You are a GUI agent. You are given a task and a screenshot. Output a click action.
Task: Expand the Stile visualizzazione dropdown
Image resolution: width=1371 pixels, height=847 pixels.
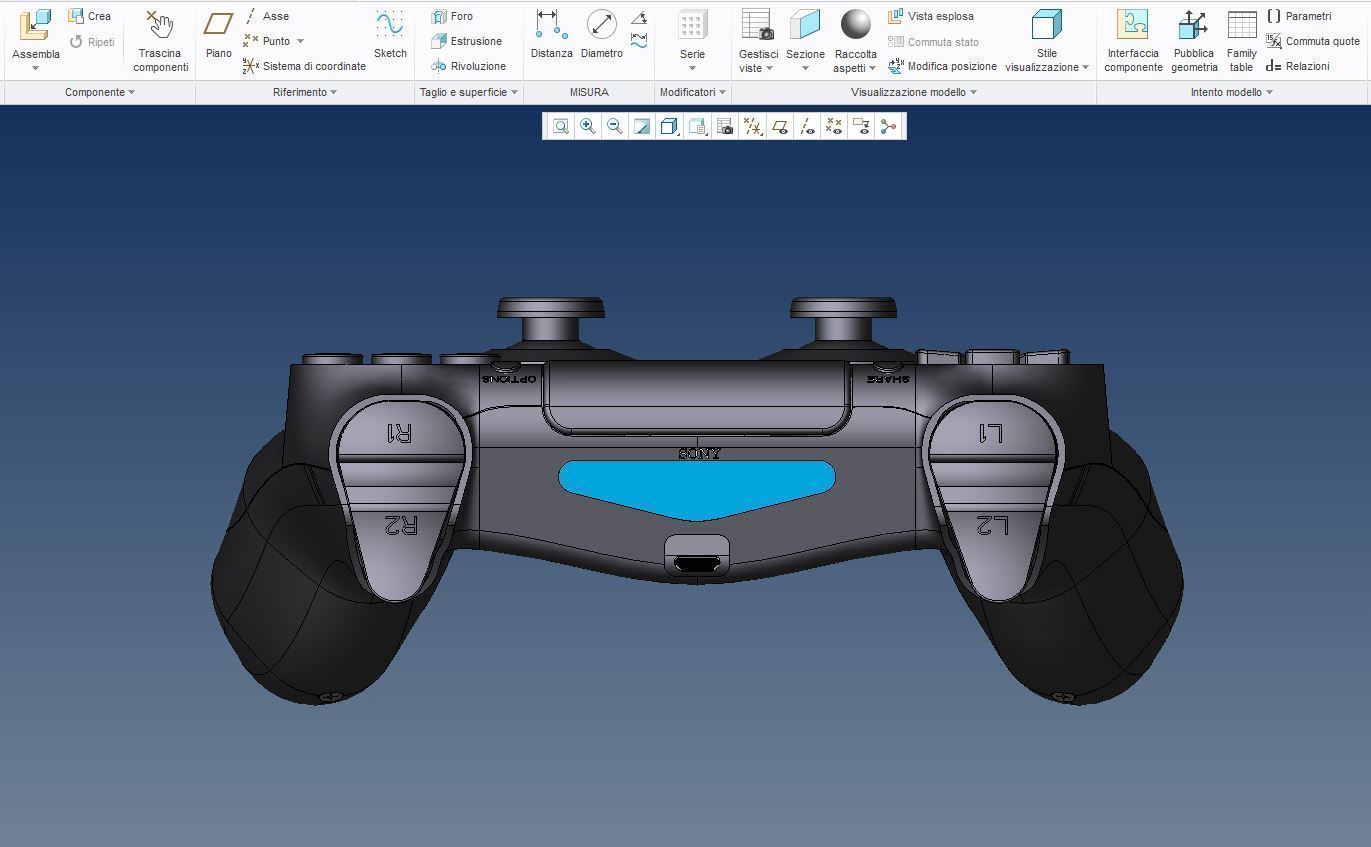click(x=1085, y=68)
